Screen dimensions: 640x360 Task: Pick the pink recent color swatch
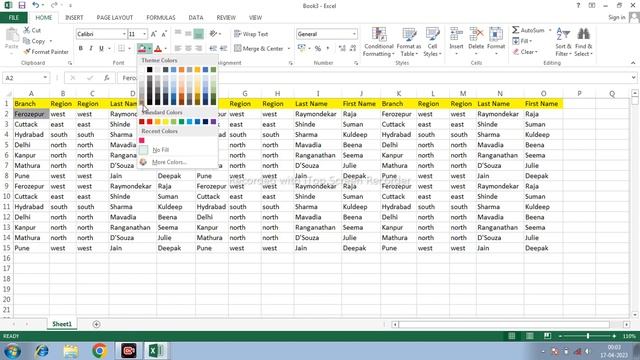click(142, 140)
